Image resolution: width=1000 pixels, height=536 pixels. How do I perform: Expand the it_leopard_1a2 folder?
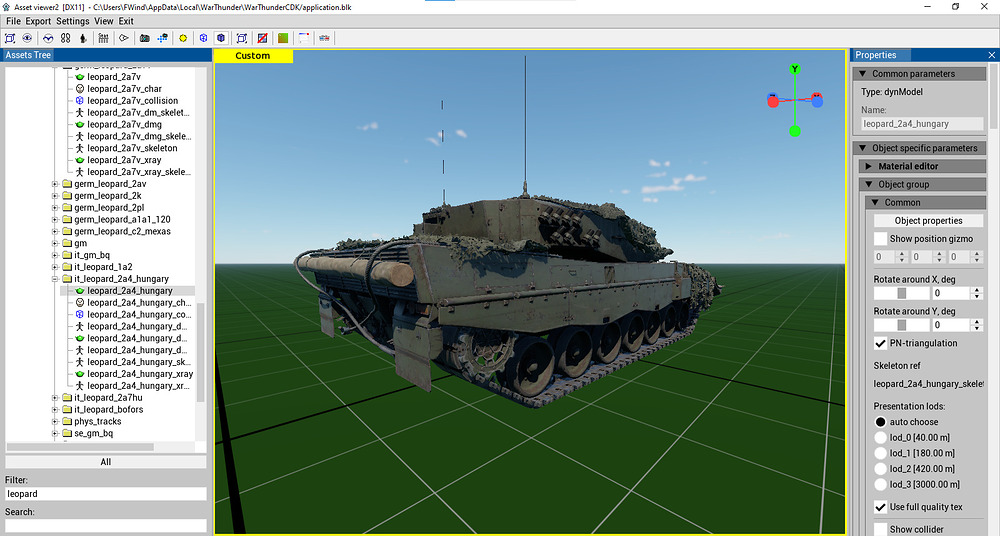coord(55,267)
